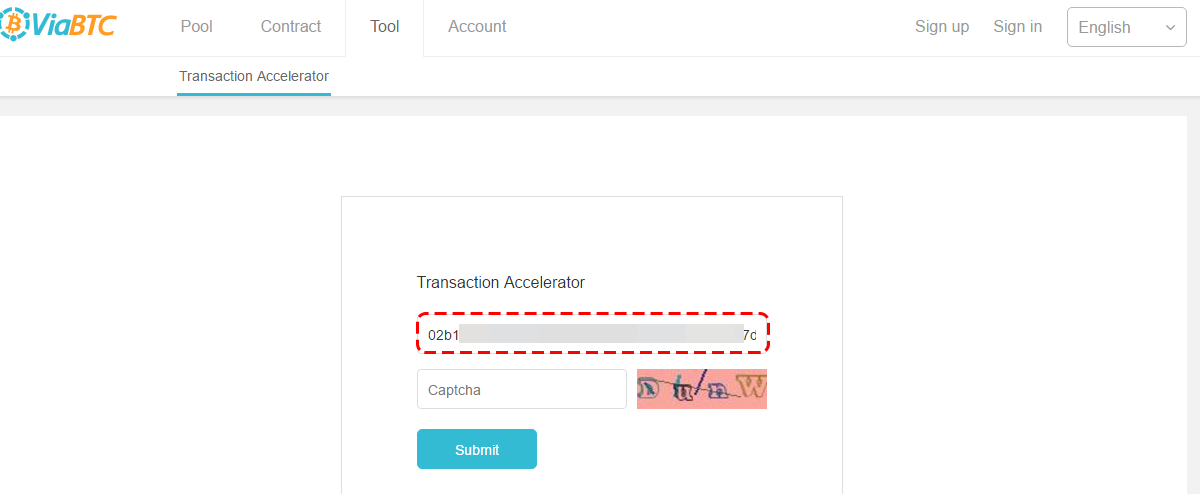Viewport: 1200px width, 494px height.
Task: Click the Sign in link
Action: click(1018, 27)
